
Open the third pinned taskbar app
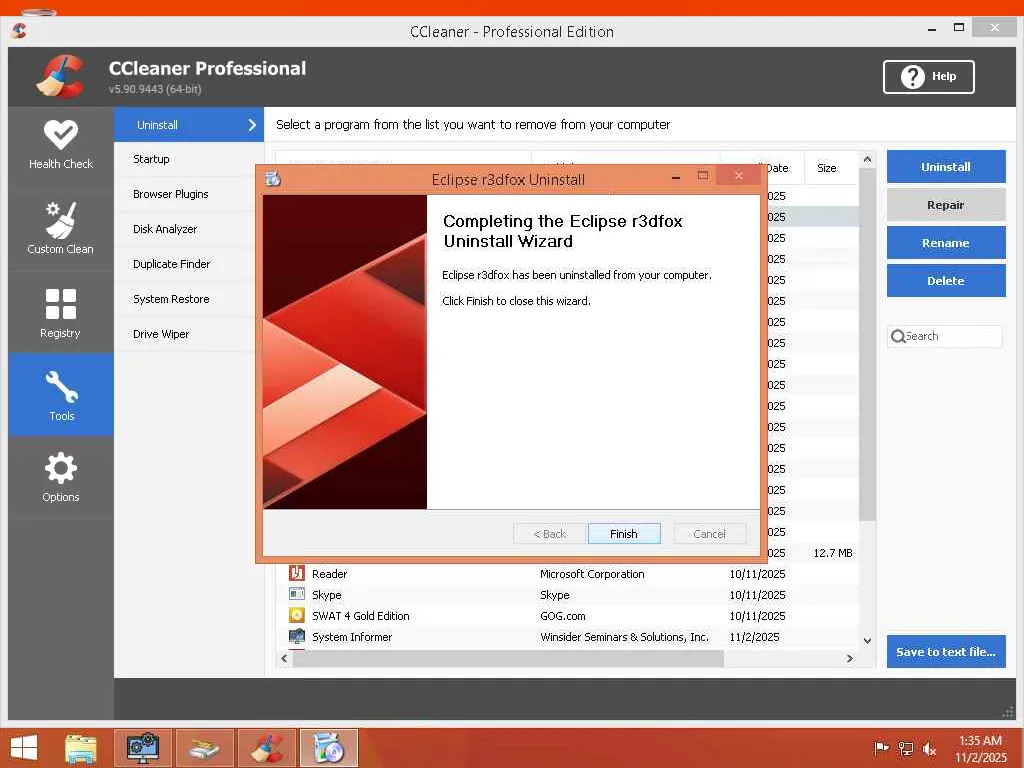pyautogui.click(x=205, y=748)
